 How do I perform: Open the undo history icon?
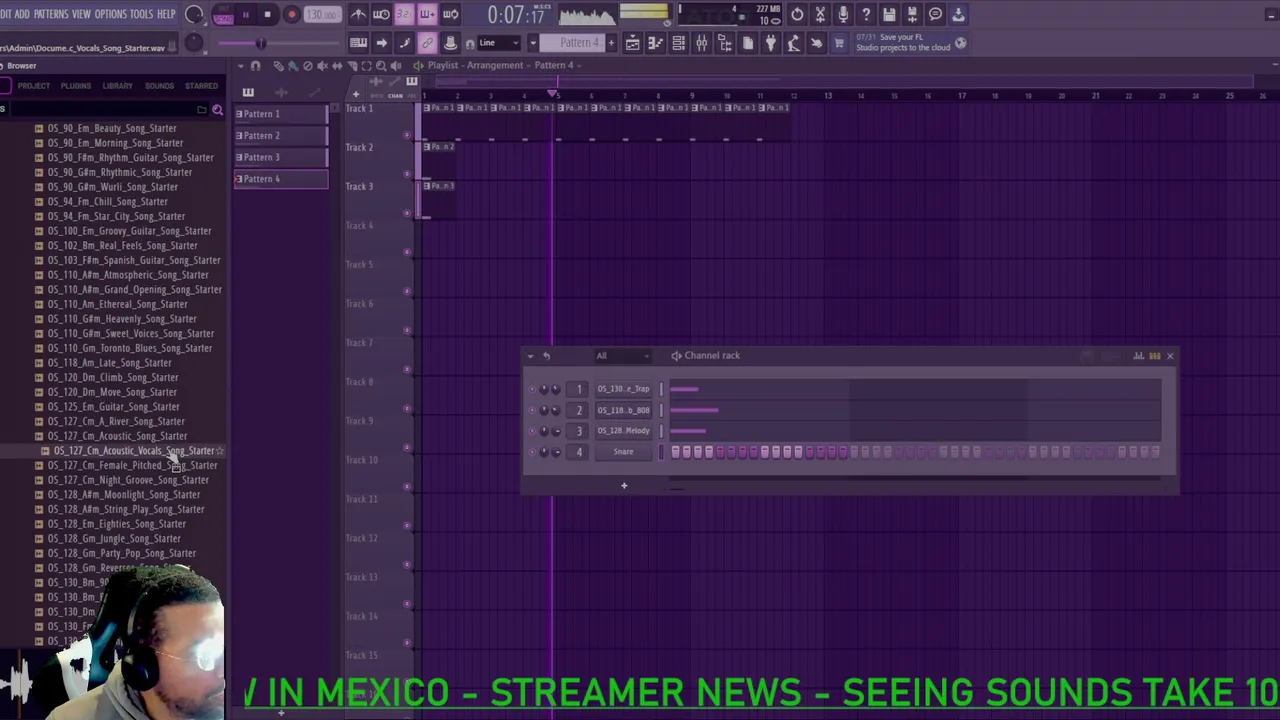pos(797,15)
